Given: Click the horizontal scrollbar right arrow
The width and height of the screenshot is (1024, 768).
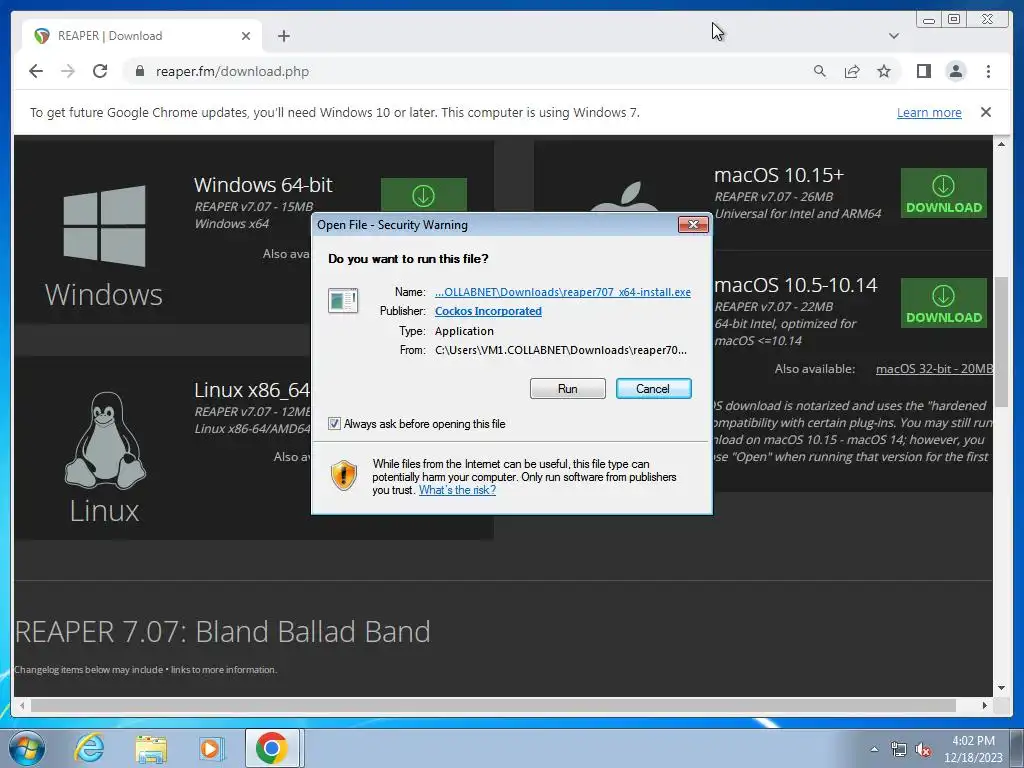Looking at the screenshot, I should (x=985, y=705).
